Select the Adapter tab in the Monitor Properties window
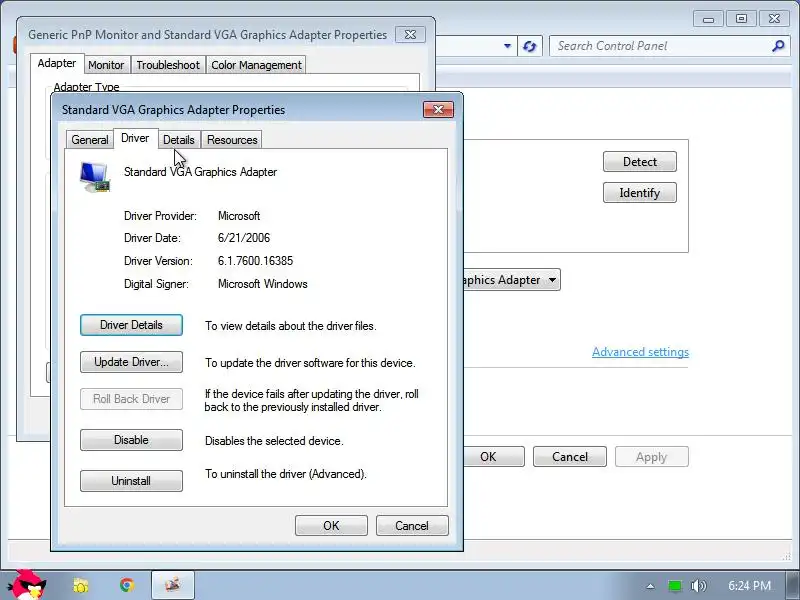 click(x=57, y=63)
